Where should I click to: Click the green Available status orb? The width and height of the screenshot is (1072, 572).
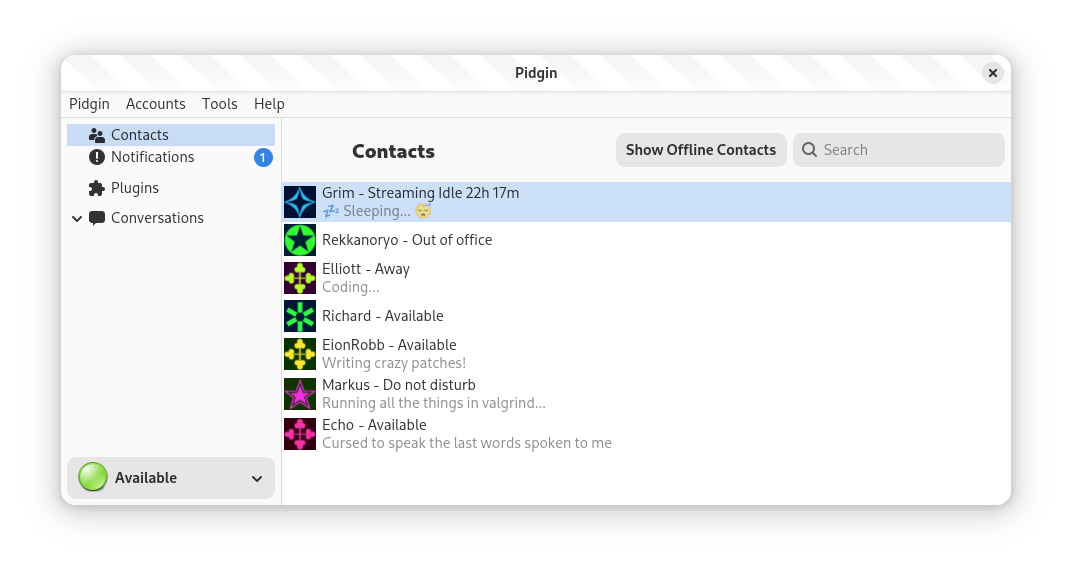[93, 478]
